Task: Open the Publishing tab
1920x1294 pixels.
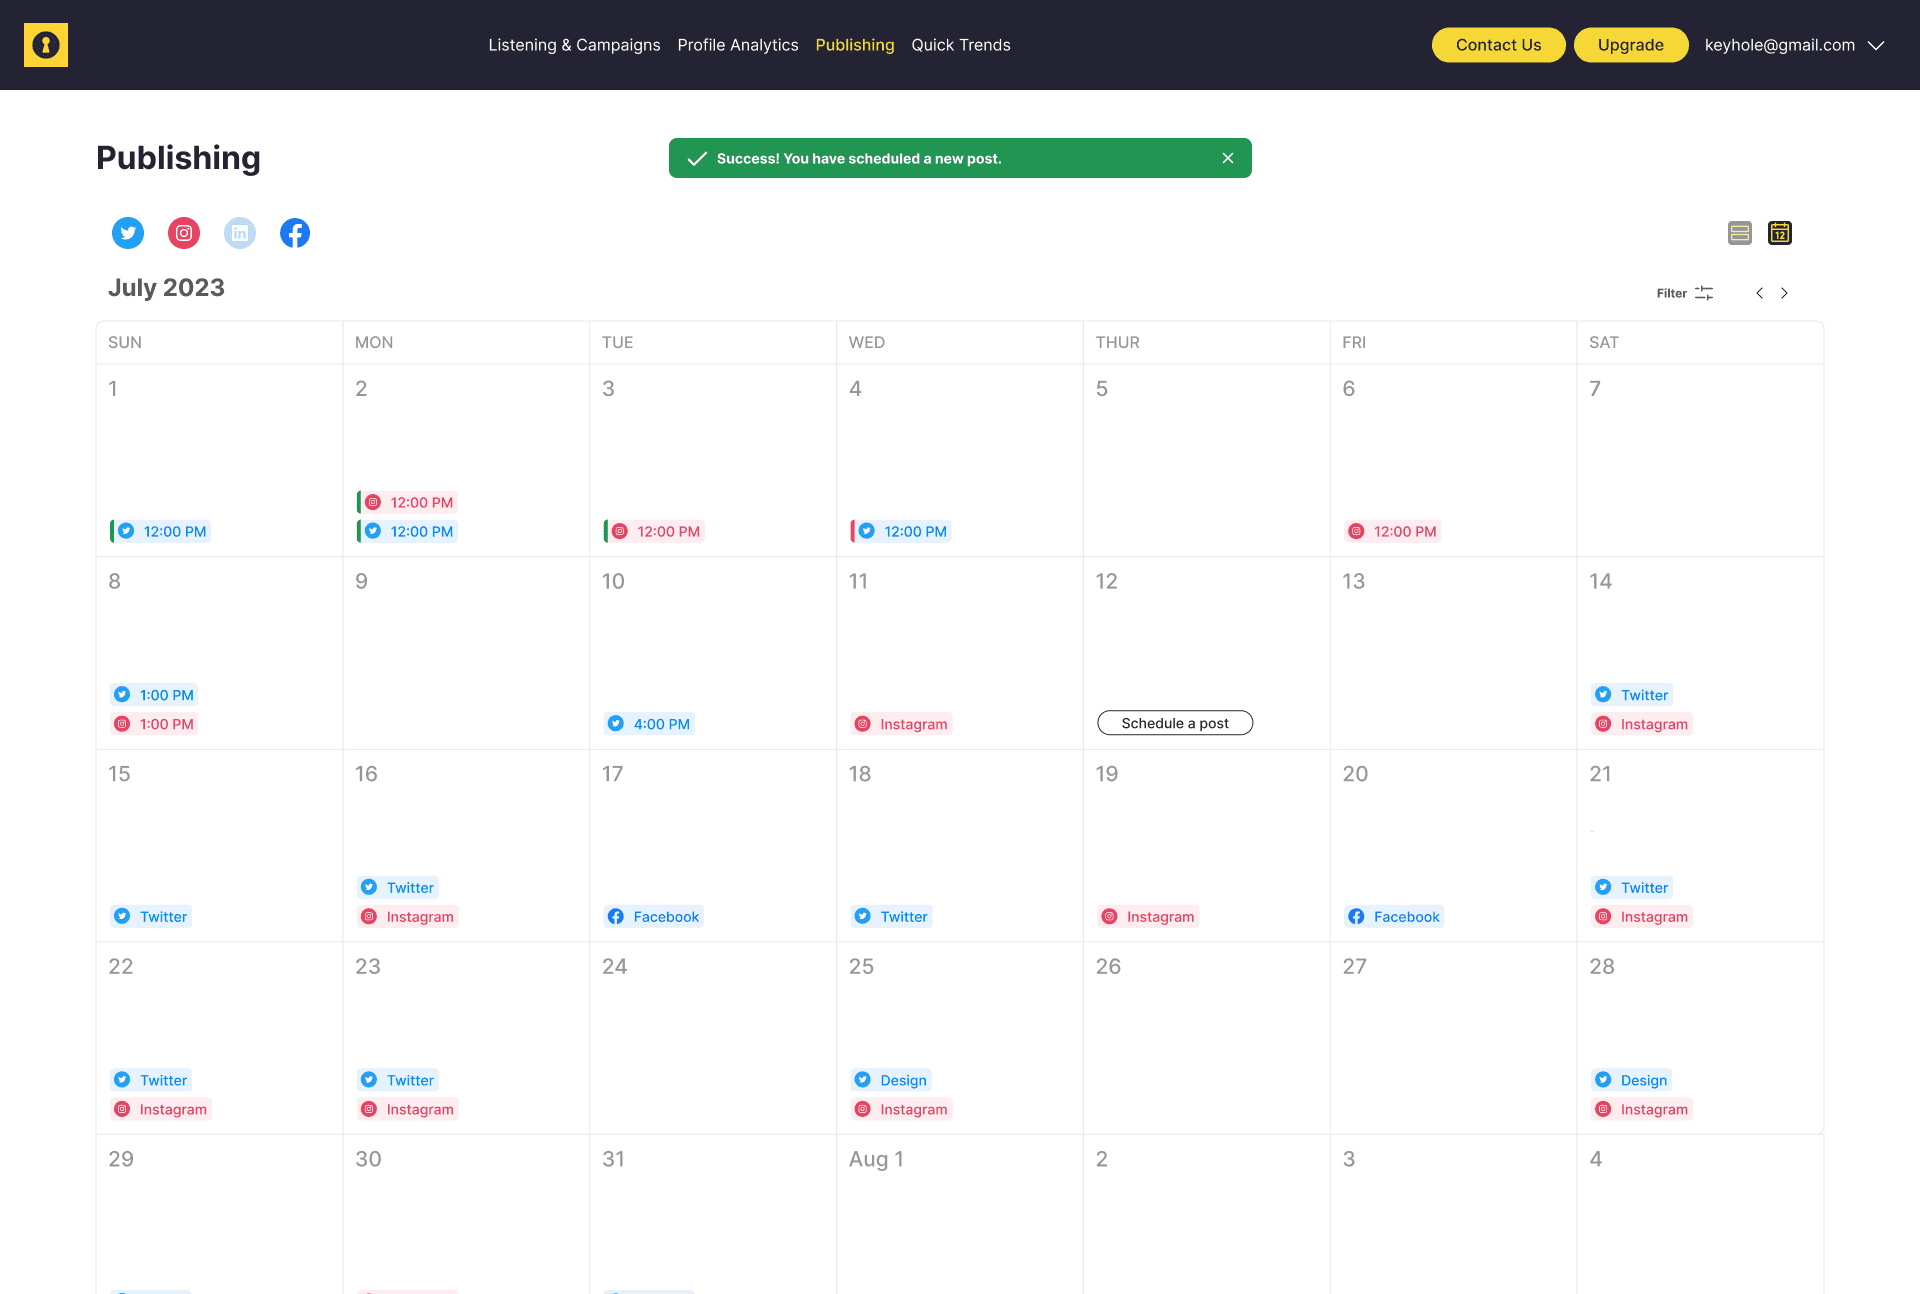Action: click(x=854, y=45)
